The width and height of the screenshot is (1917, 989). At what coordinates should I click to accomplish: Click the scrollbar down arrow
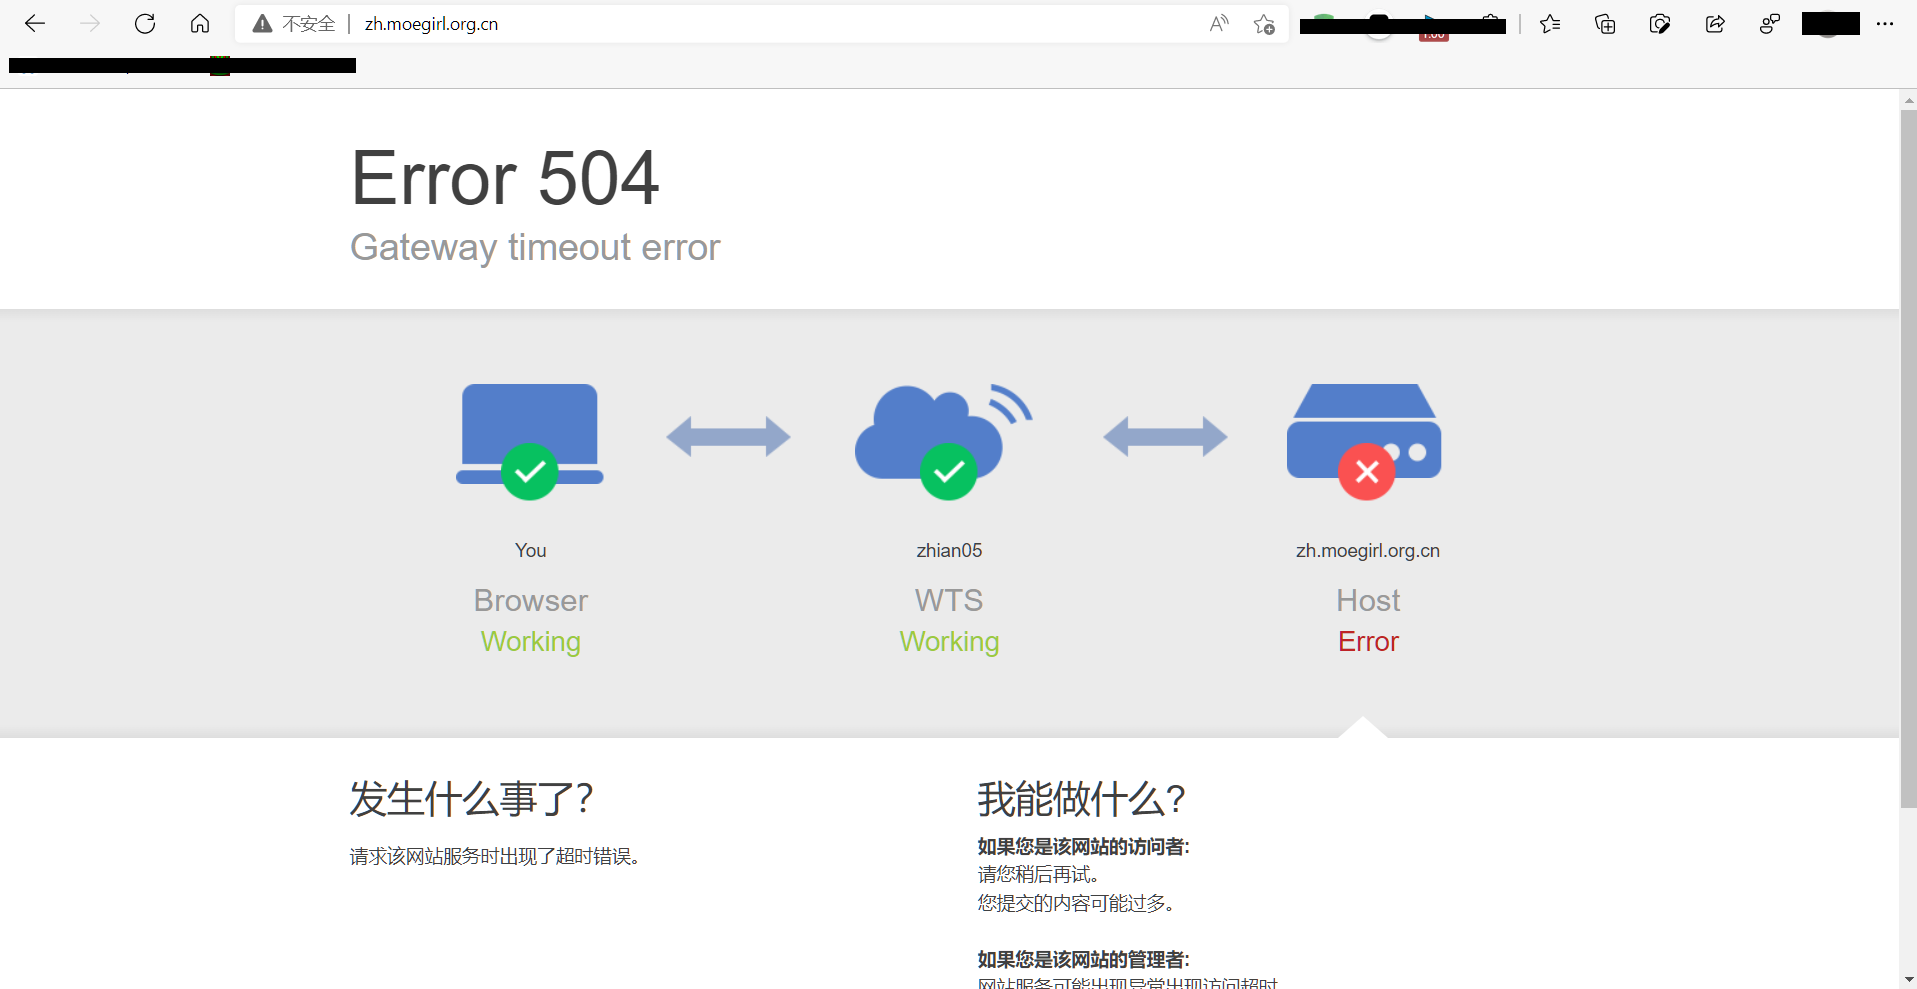pos(1908,980)
